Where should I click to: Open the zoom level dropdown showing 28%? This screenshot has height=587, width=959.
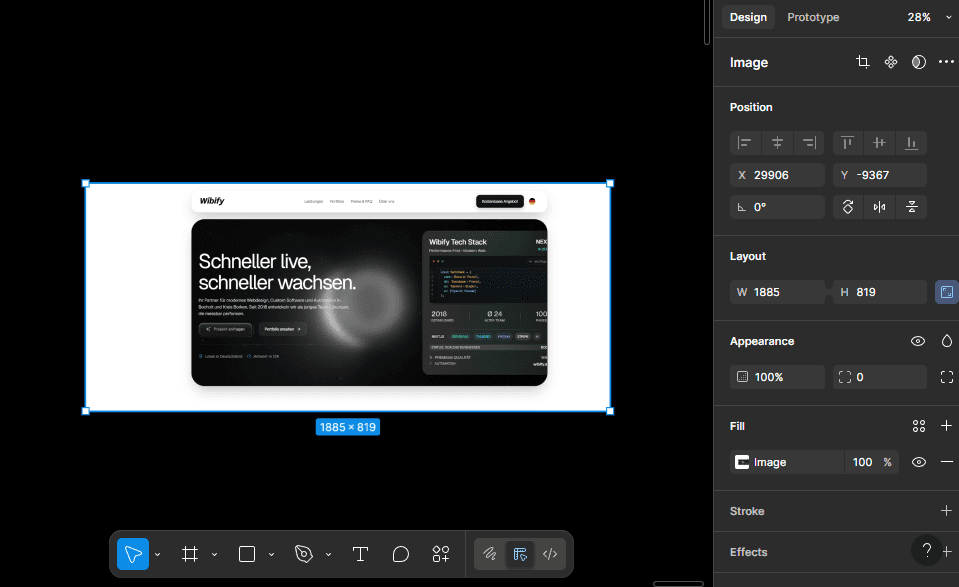(x=929, y=17)
